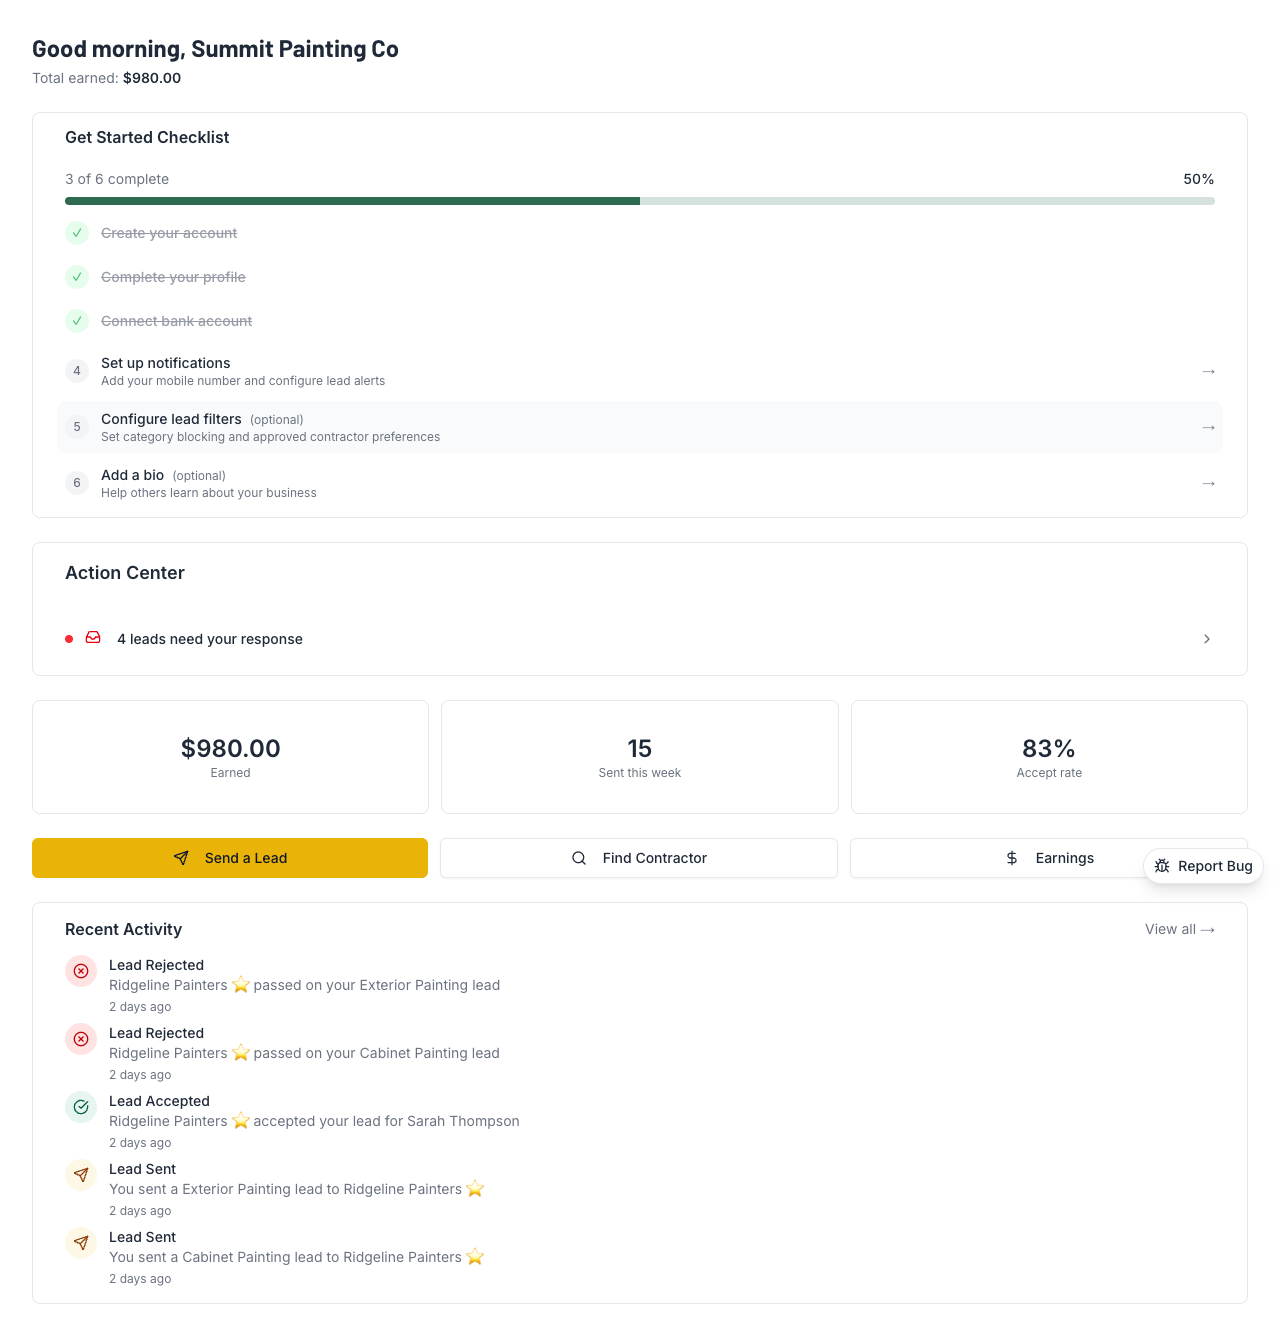Click the 83% Accept rate card
The image size is (1280, 1336).
click(1049, 757)
